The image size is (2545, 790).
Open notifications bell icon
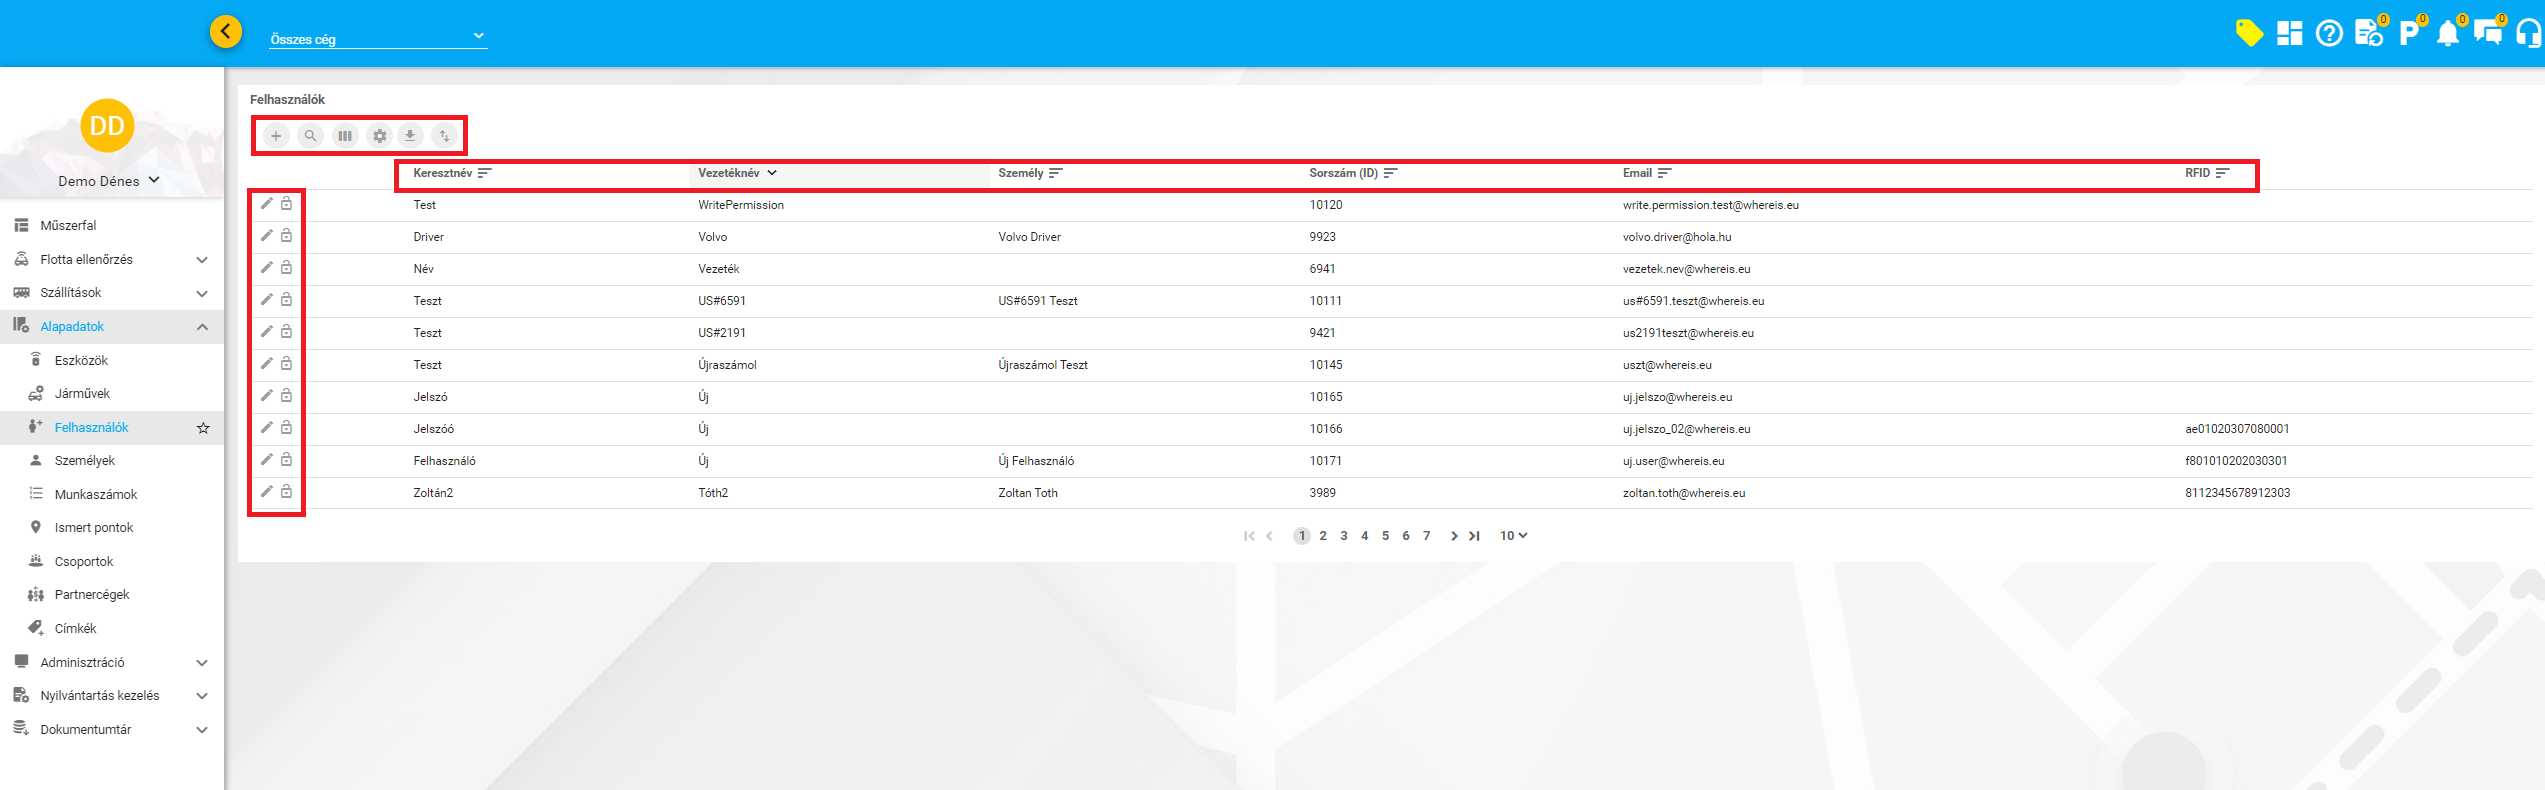click(x=2447, y=34)
